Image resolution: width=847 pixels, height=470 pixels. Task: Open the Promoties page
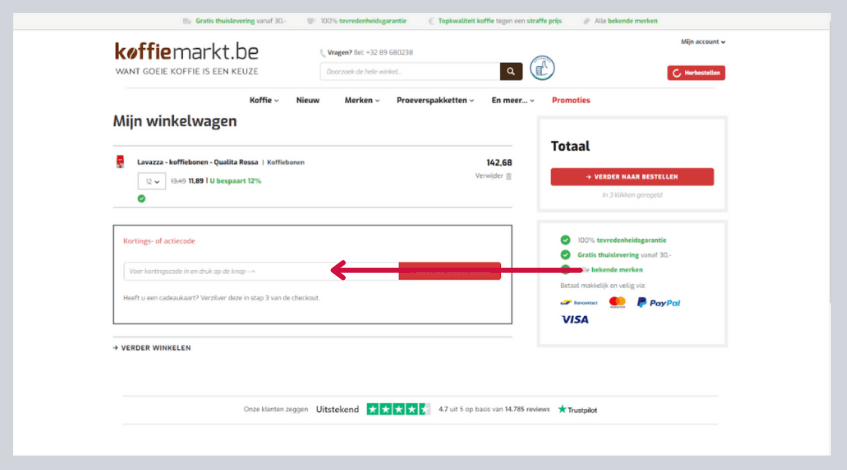click(x=571, y=100)
